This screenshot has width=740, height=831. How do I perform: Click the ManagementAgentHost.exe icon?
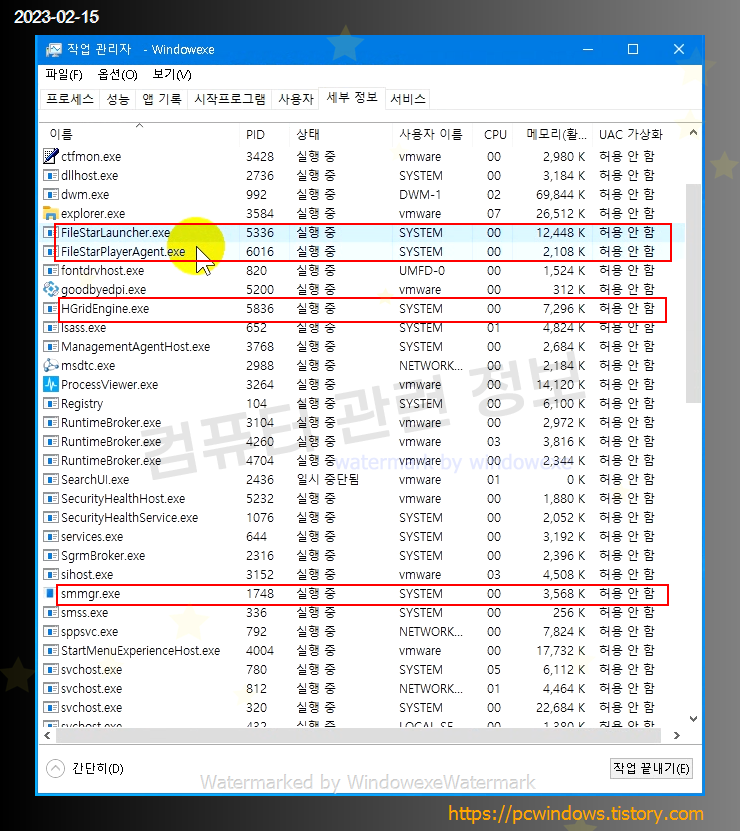tap(50, 347)
